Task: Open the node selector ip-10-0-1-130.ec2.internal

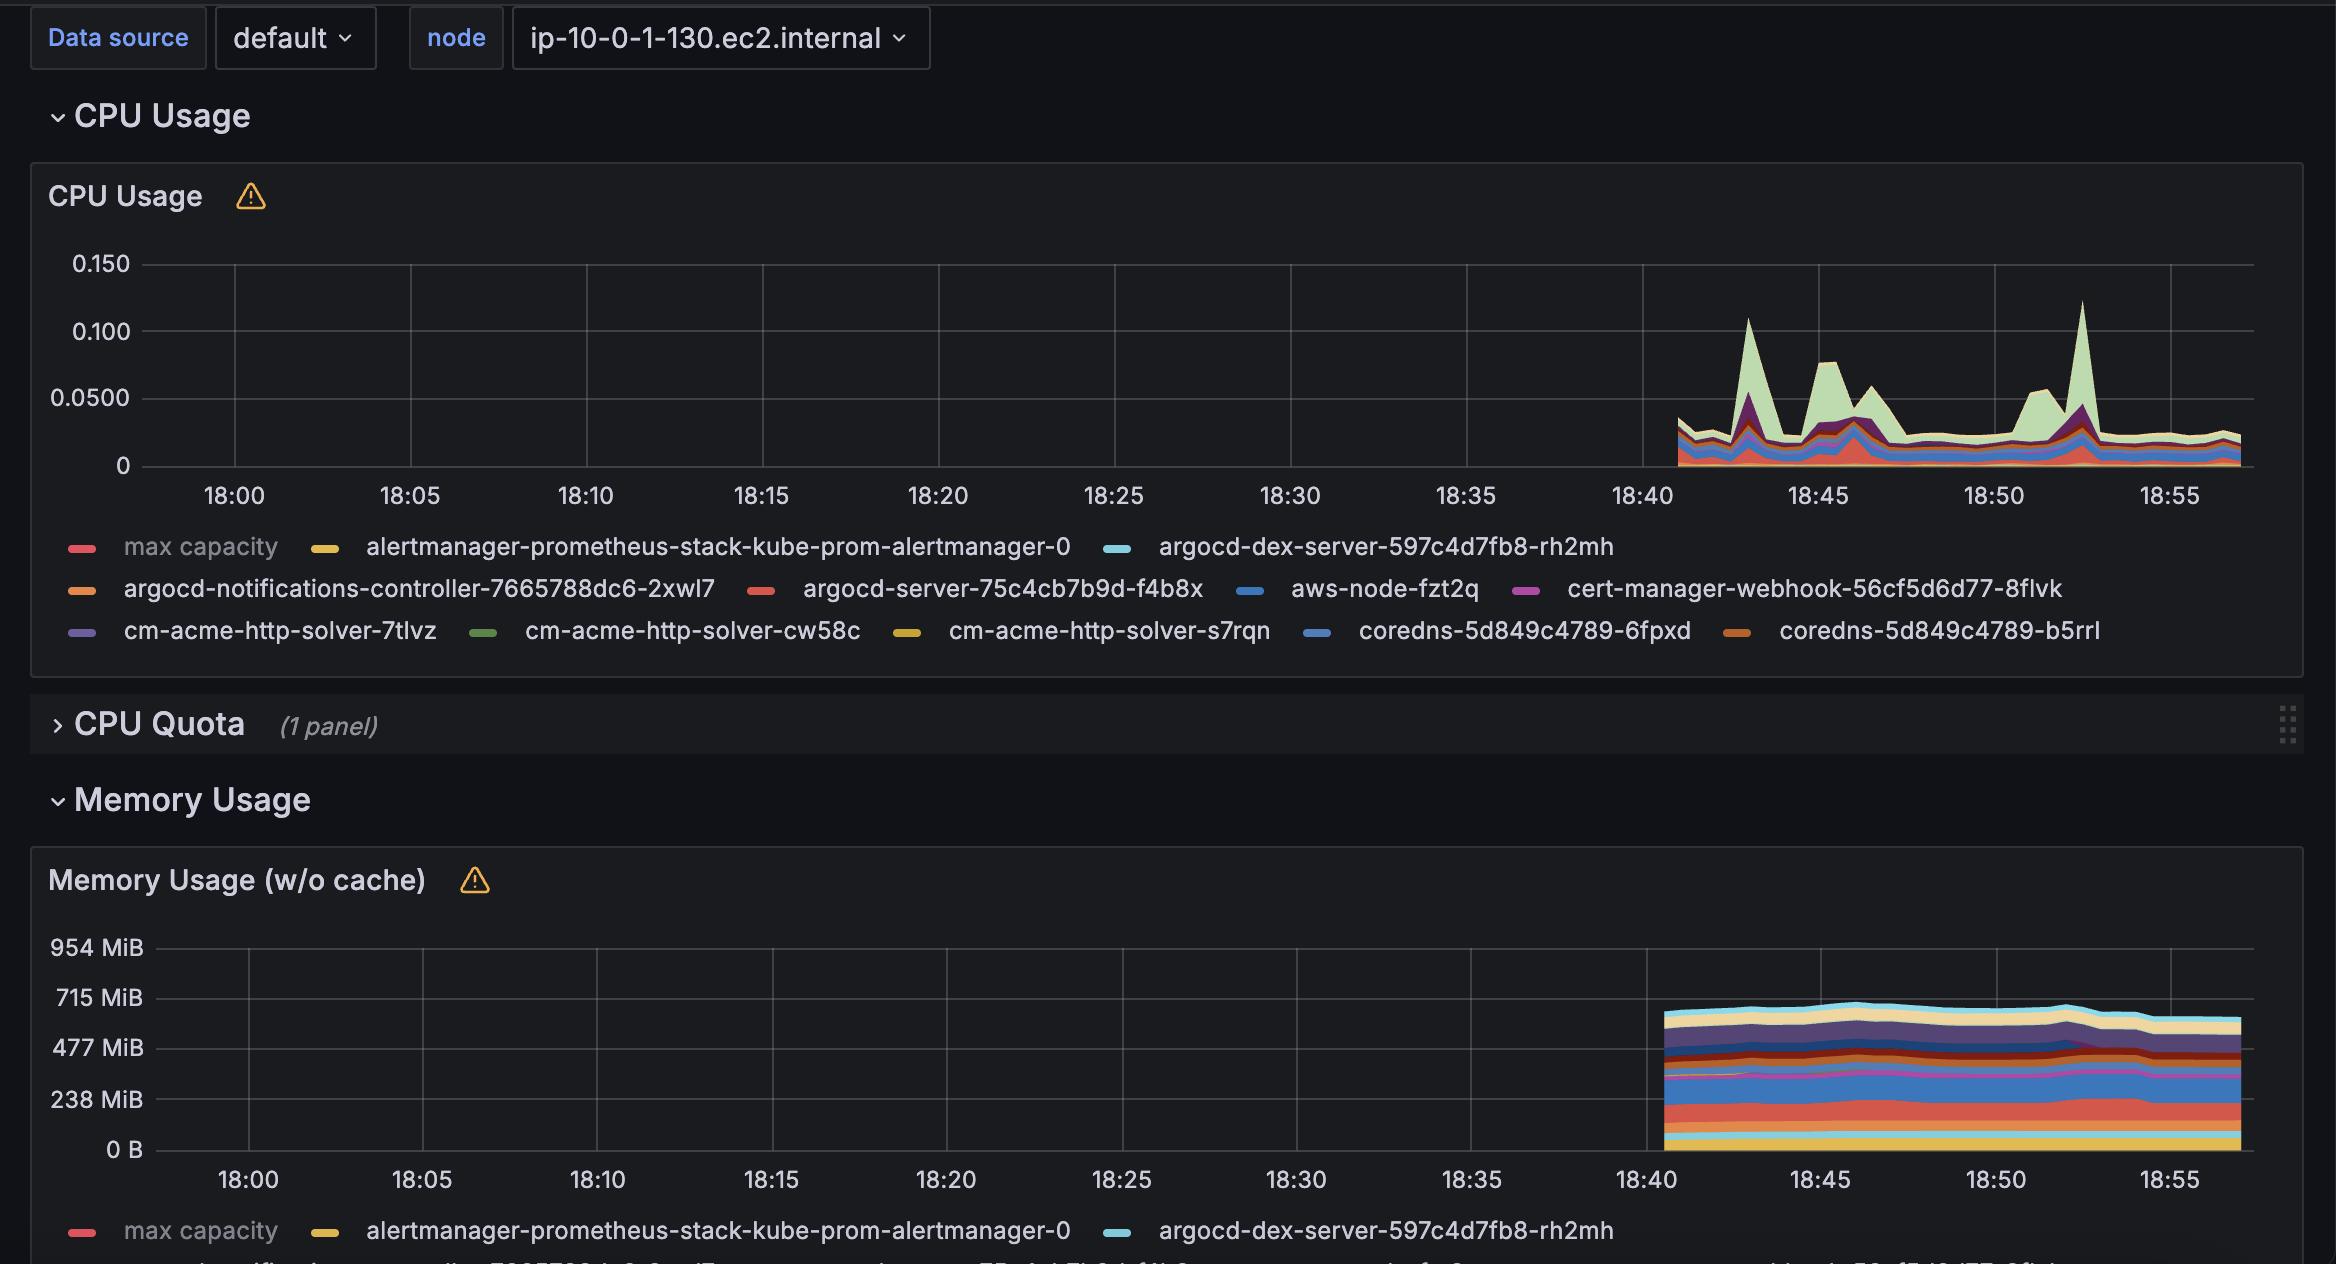Action: point(720,39)
